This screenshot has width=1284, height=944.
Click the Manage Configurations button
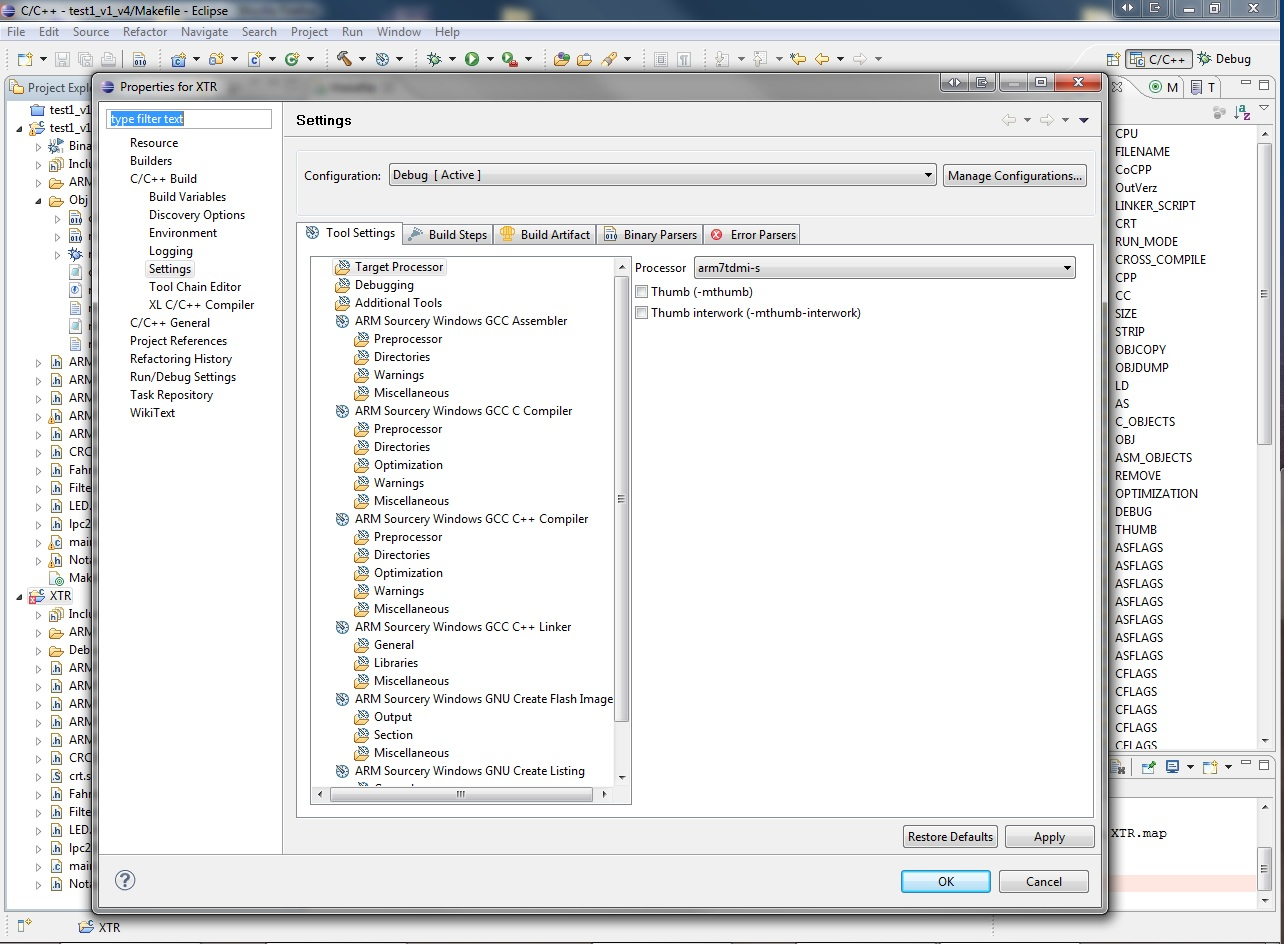(1015, 175)
